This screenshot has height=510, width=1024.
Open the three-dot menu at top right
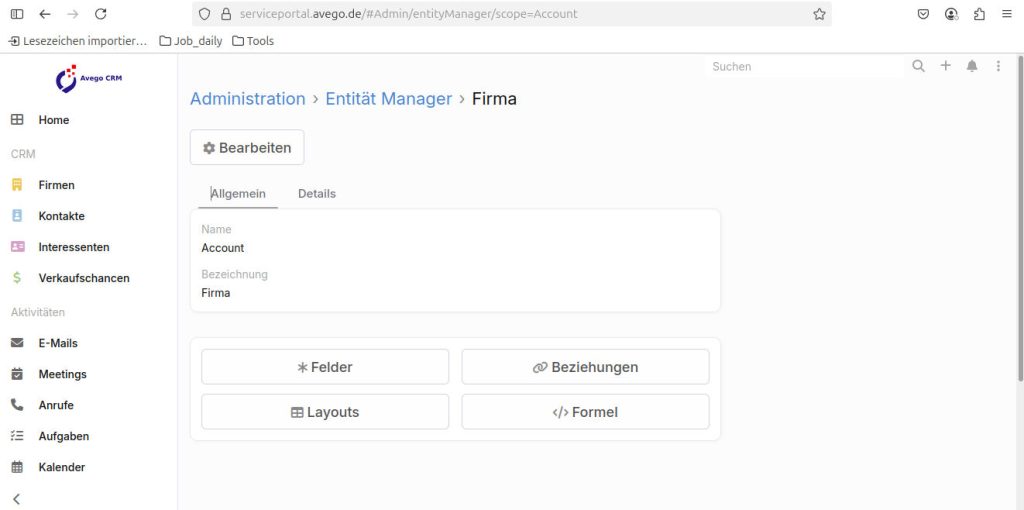coord(998,66)
